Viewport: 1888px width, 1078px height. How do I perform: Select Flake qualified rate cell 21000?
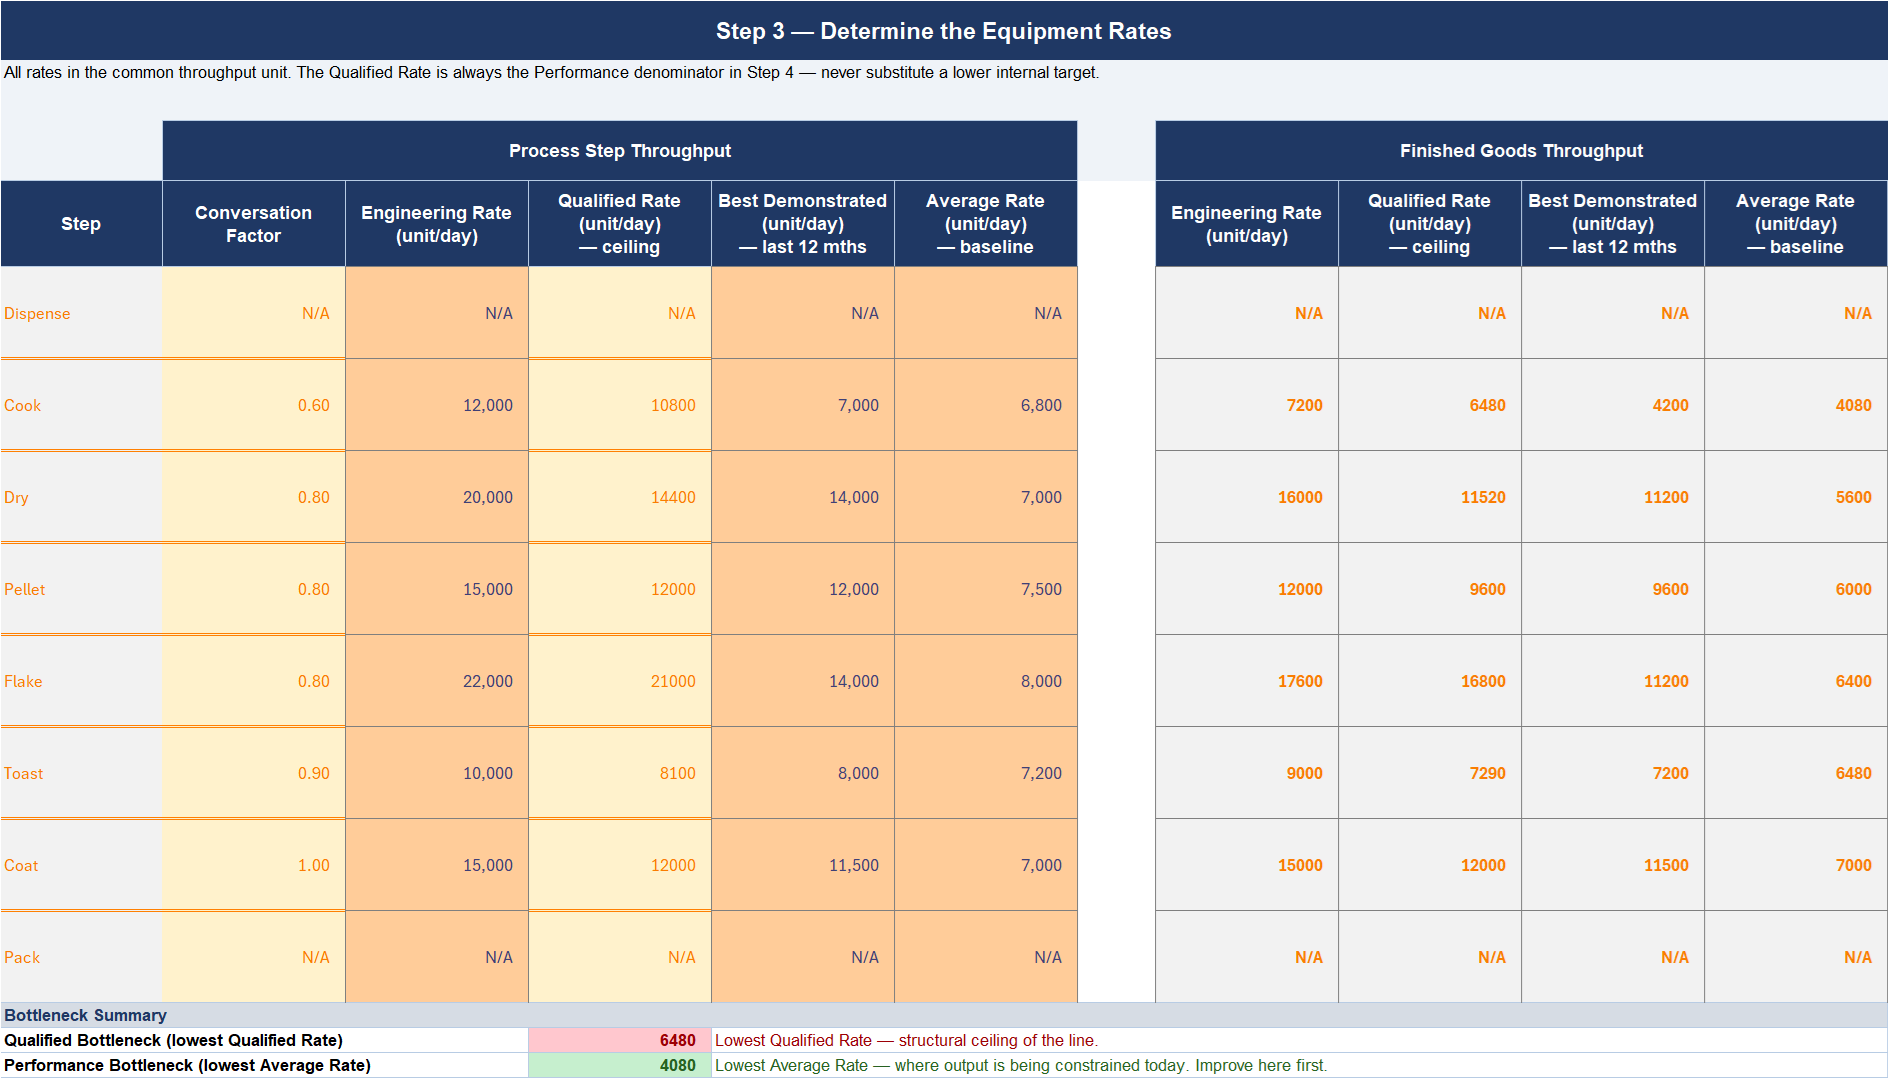[620, 681]
